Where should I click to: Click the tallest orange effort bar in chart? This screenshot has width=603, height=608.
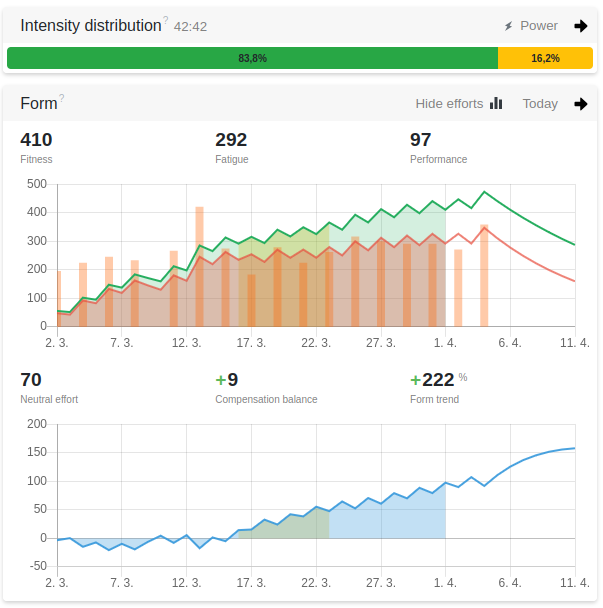tap(199, 266)
